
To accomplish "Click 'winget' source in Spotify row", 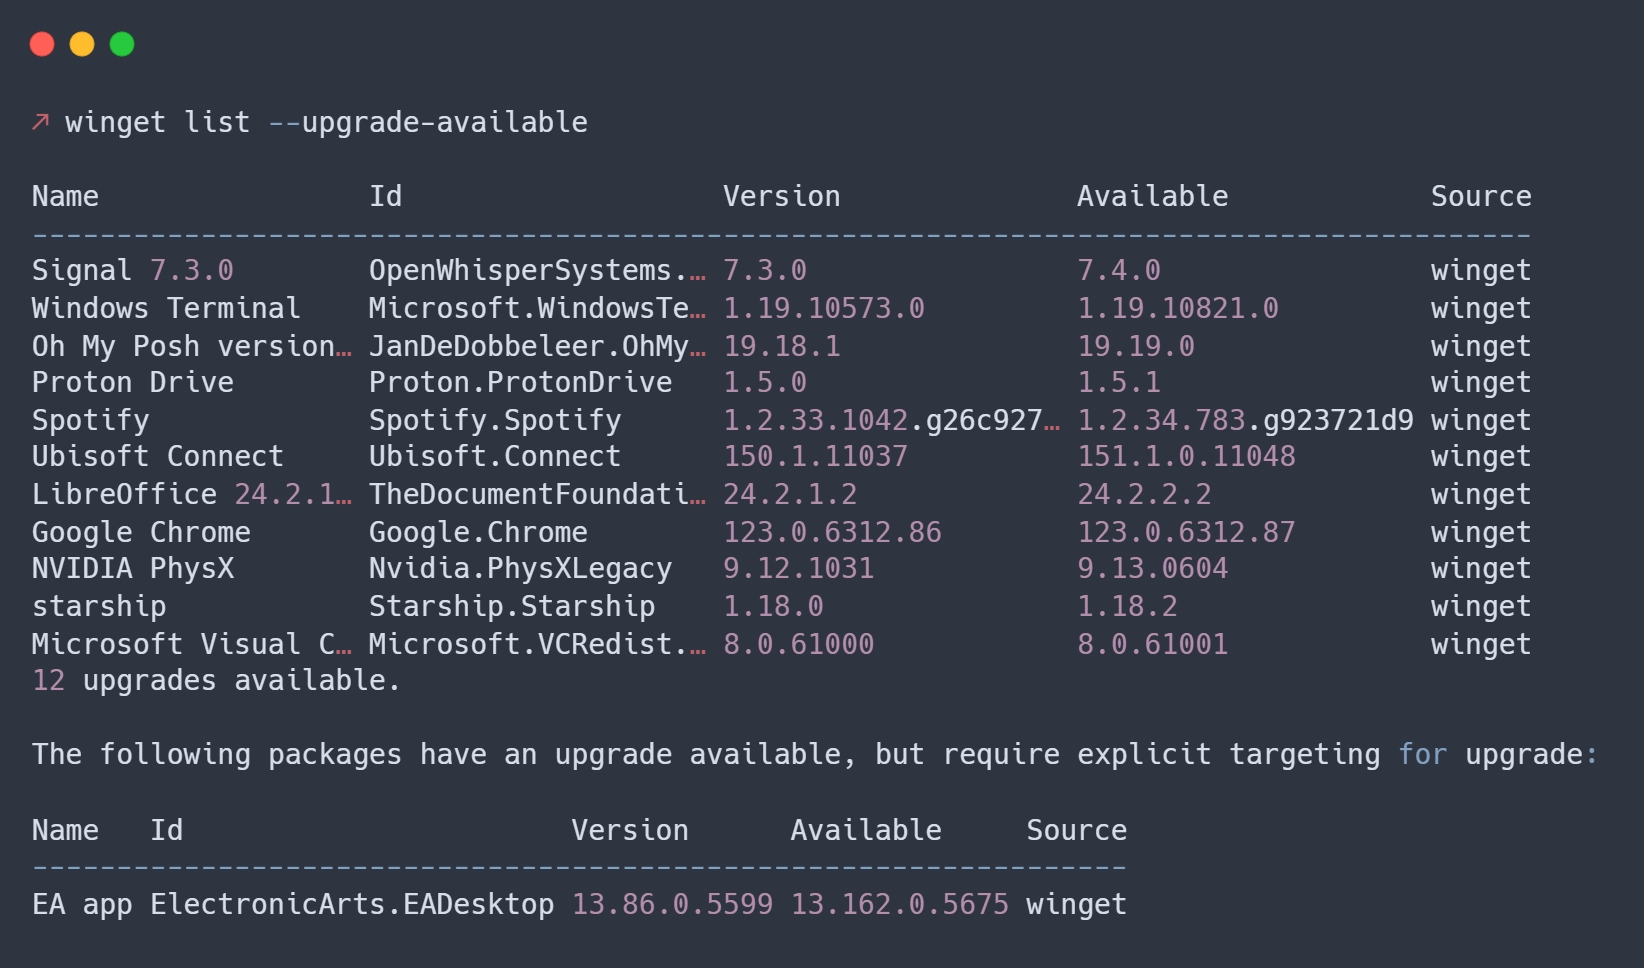I will tap(1481, 420).
